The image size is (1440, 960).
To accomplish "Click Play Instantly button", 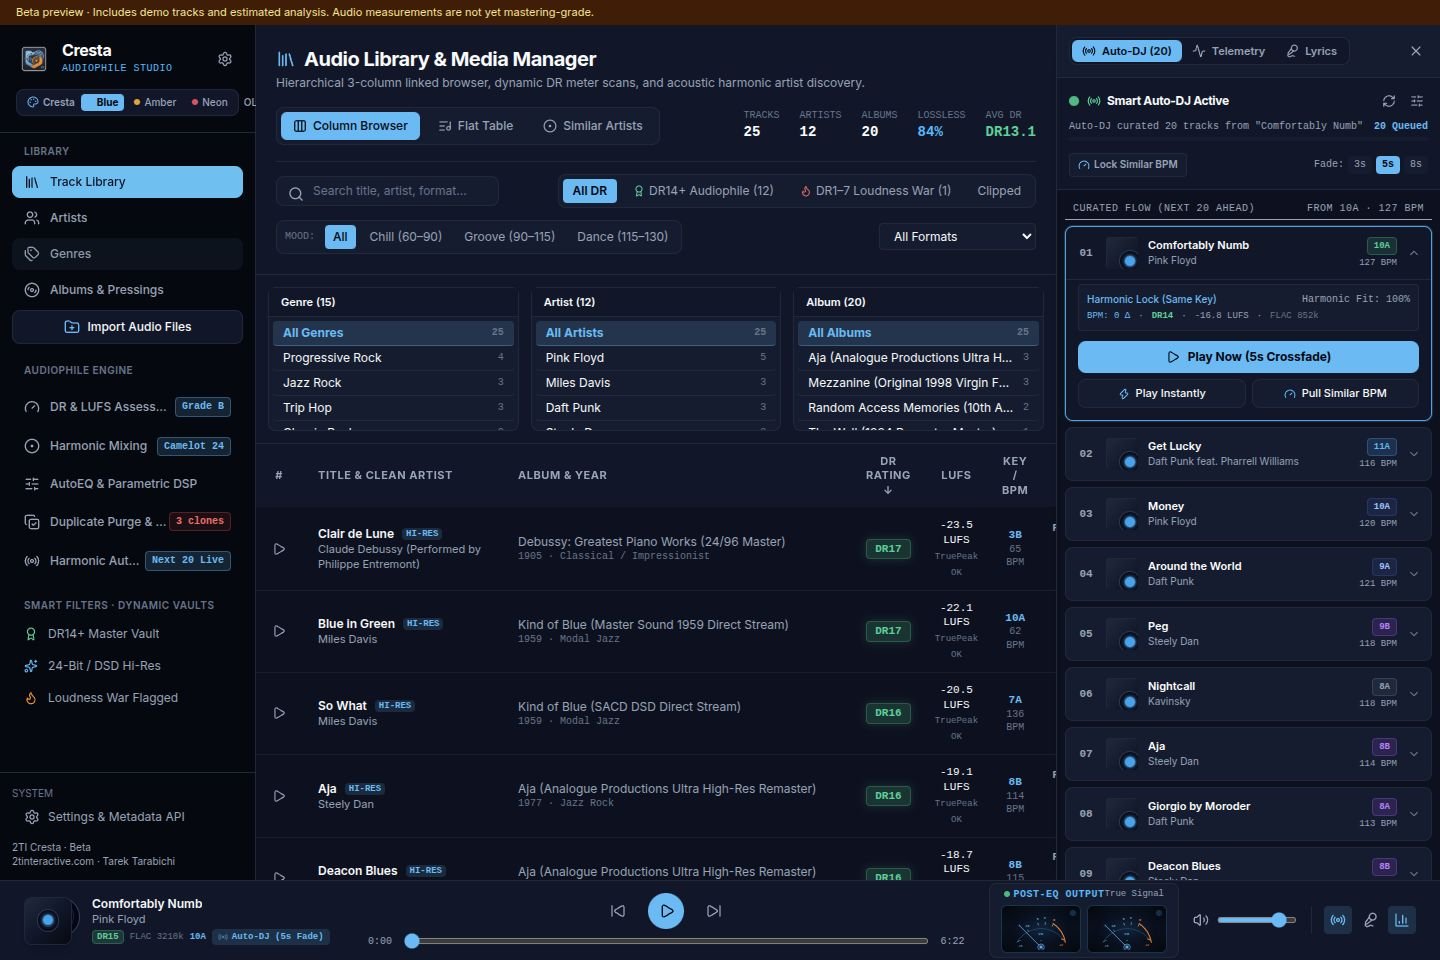I will click(x=1162, y=394).
